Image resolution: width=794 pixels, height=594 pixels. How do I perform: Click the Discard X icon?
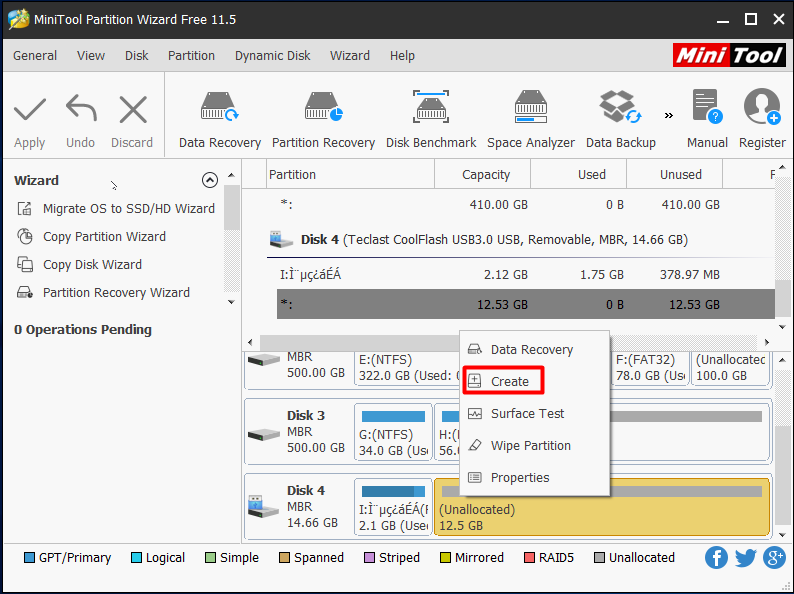[133, 110]
